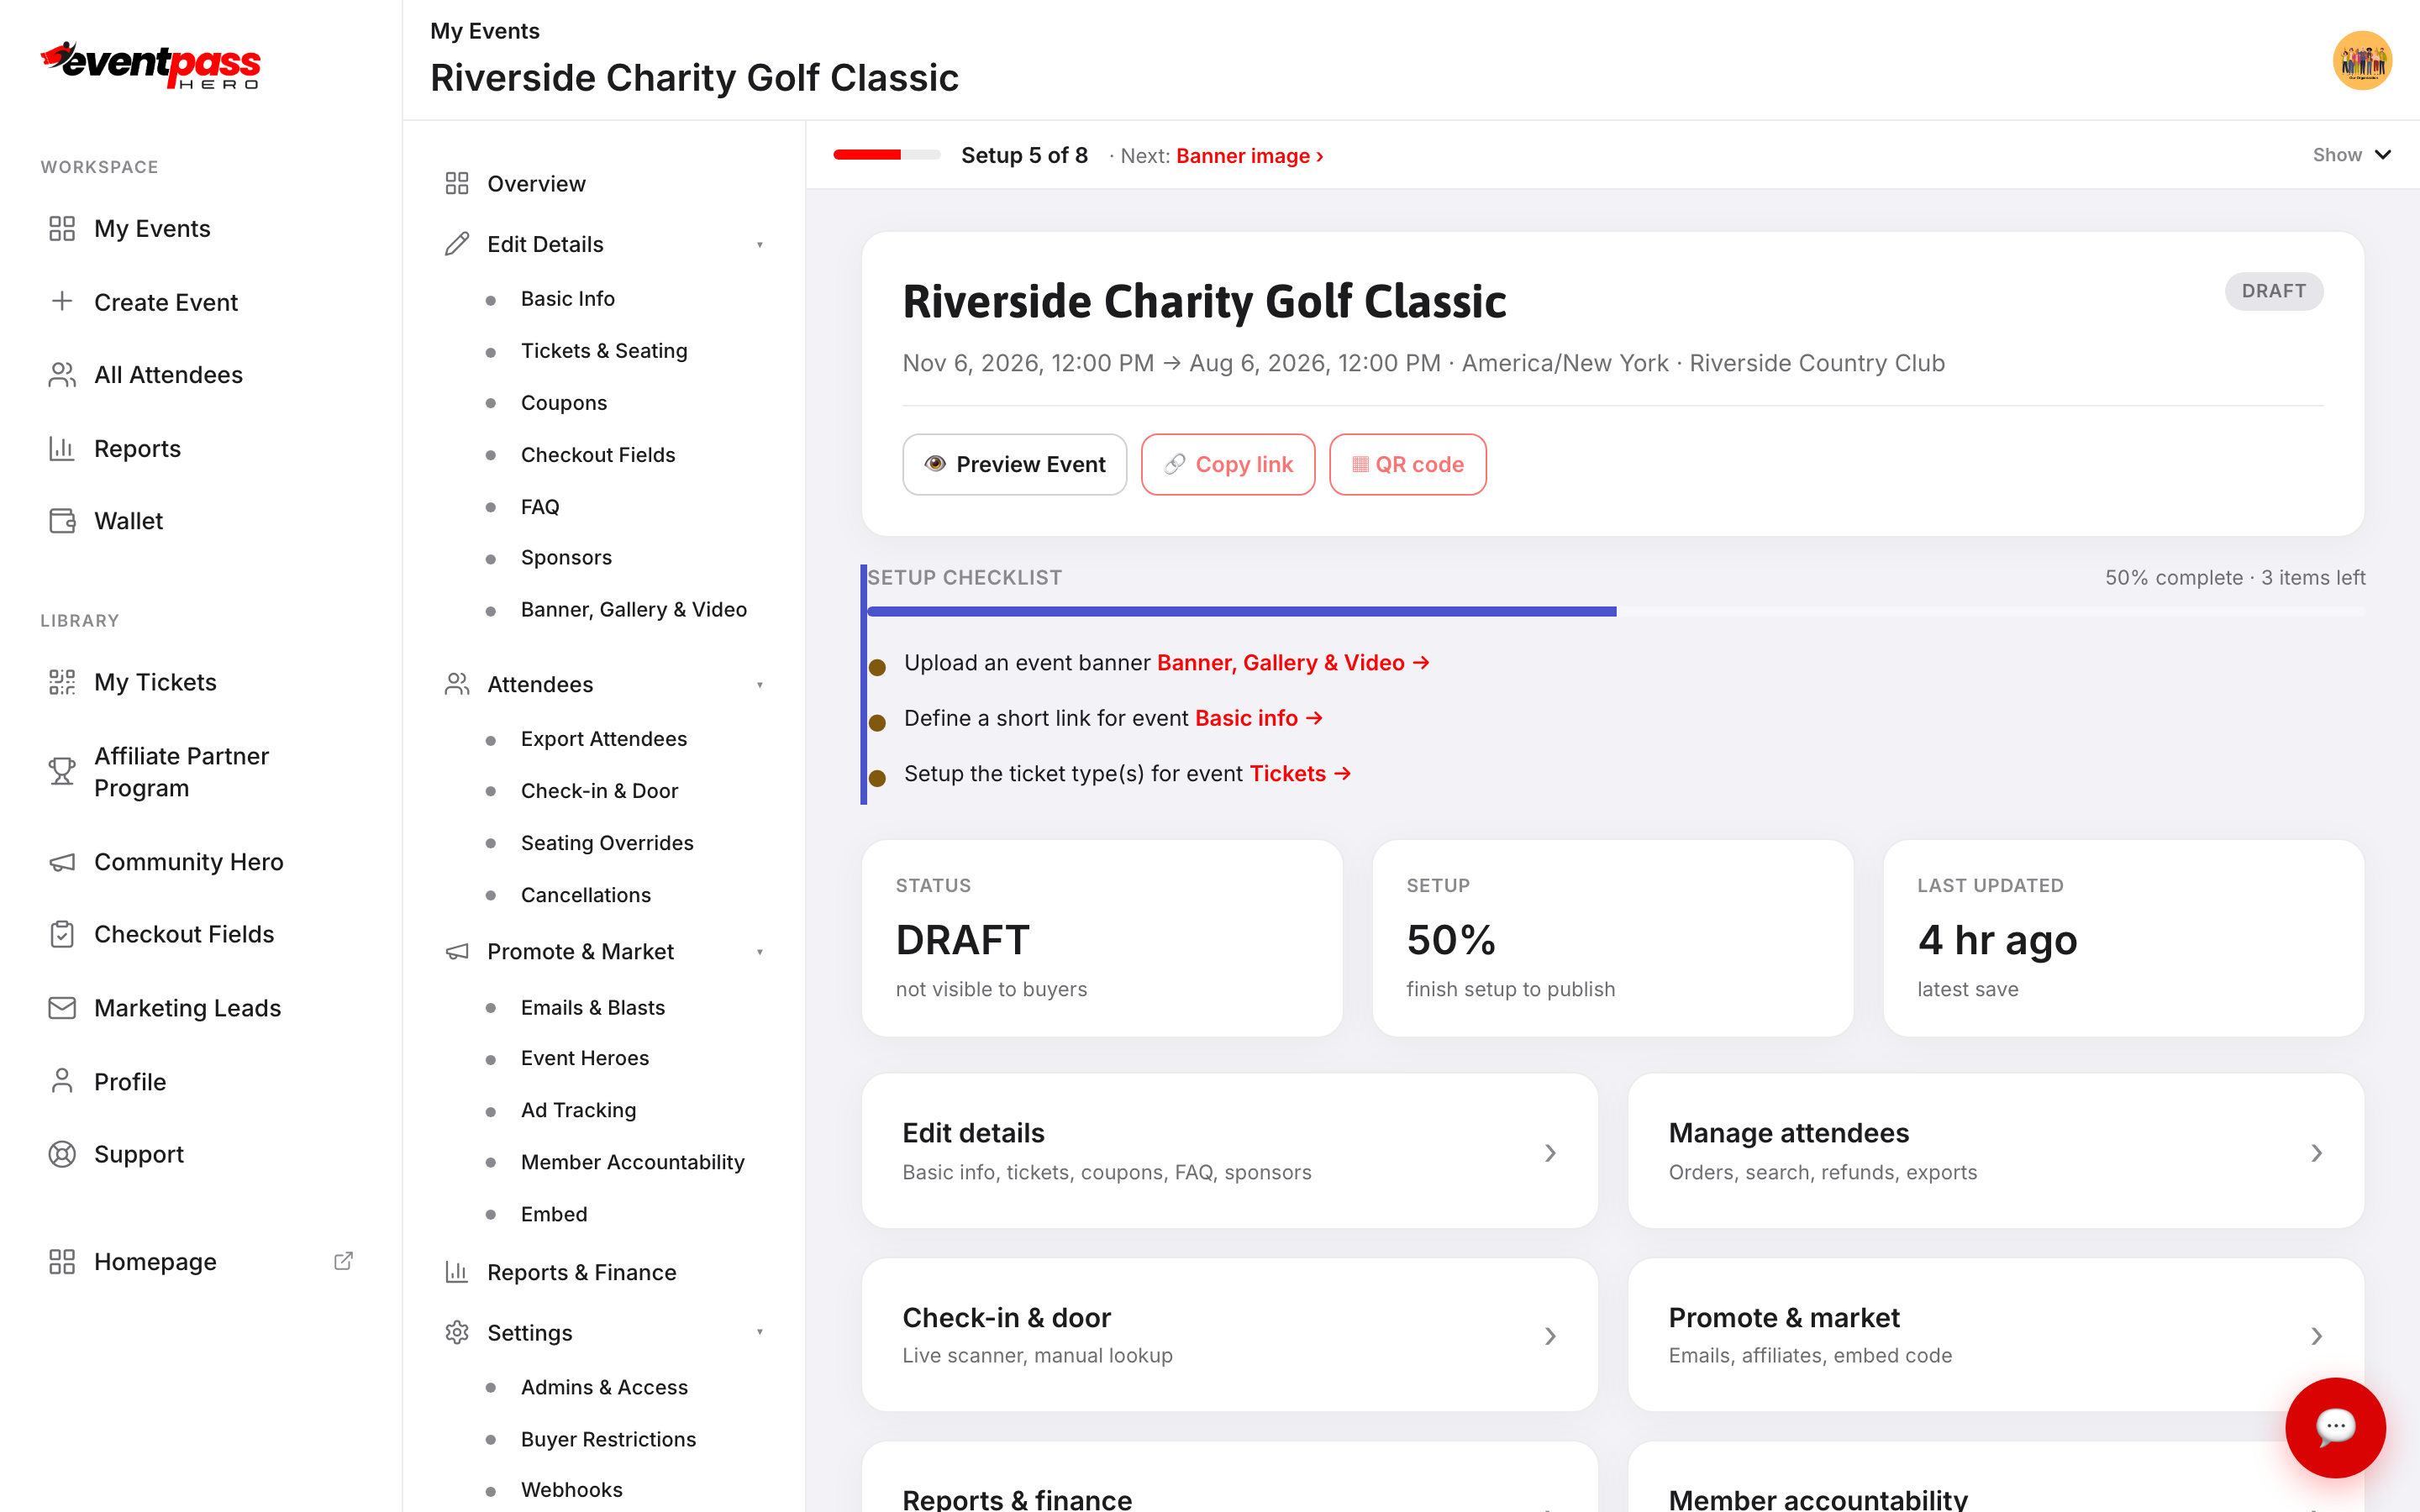Open Emails & Blasts
The image size is (2420, 1512).
coord(592,1007)
